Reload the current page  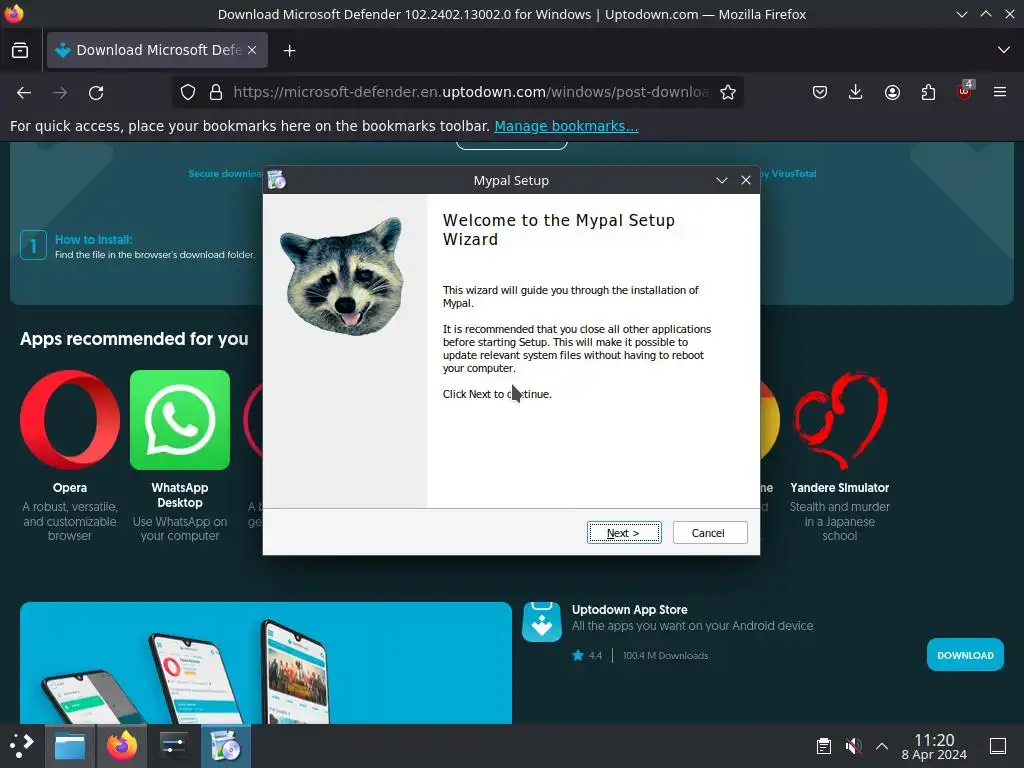click(x=96, y=93)
